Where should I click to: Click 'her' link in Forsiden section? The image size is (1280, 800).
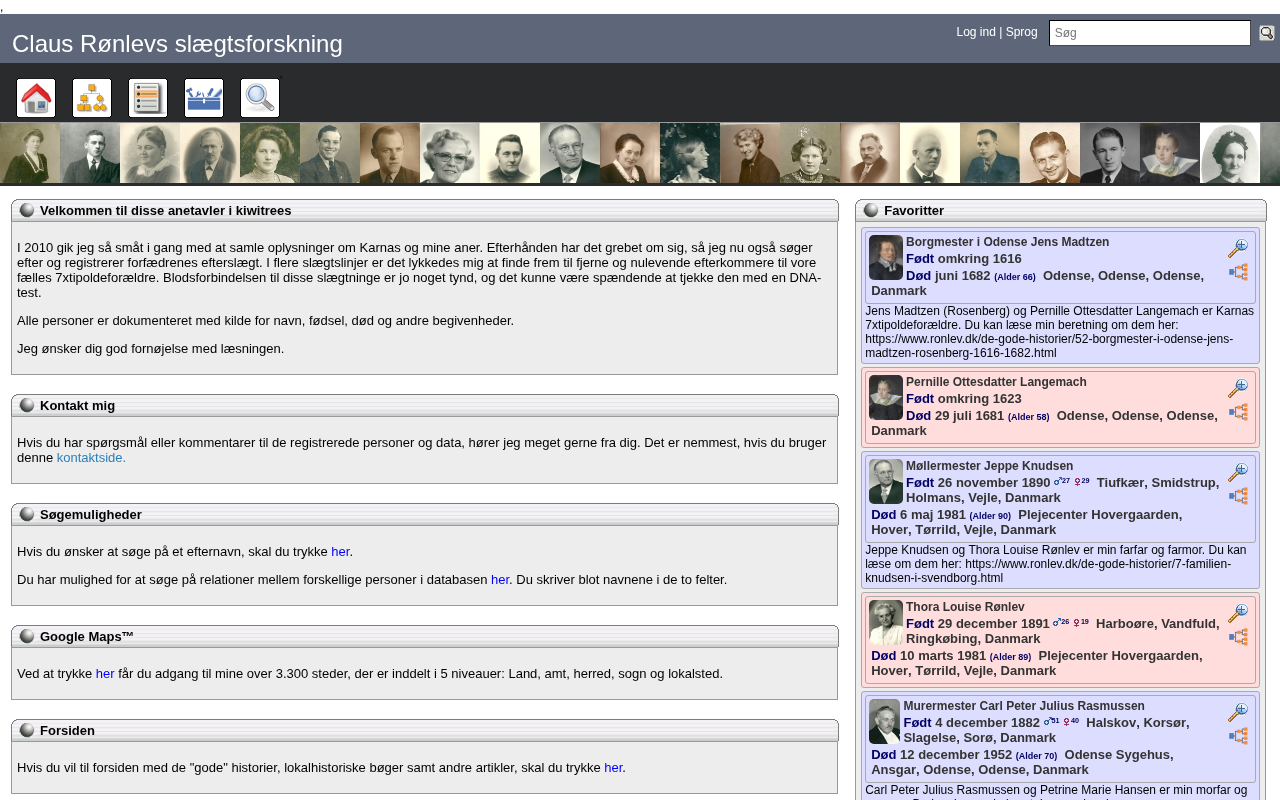coord(613,768)
